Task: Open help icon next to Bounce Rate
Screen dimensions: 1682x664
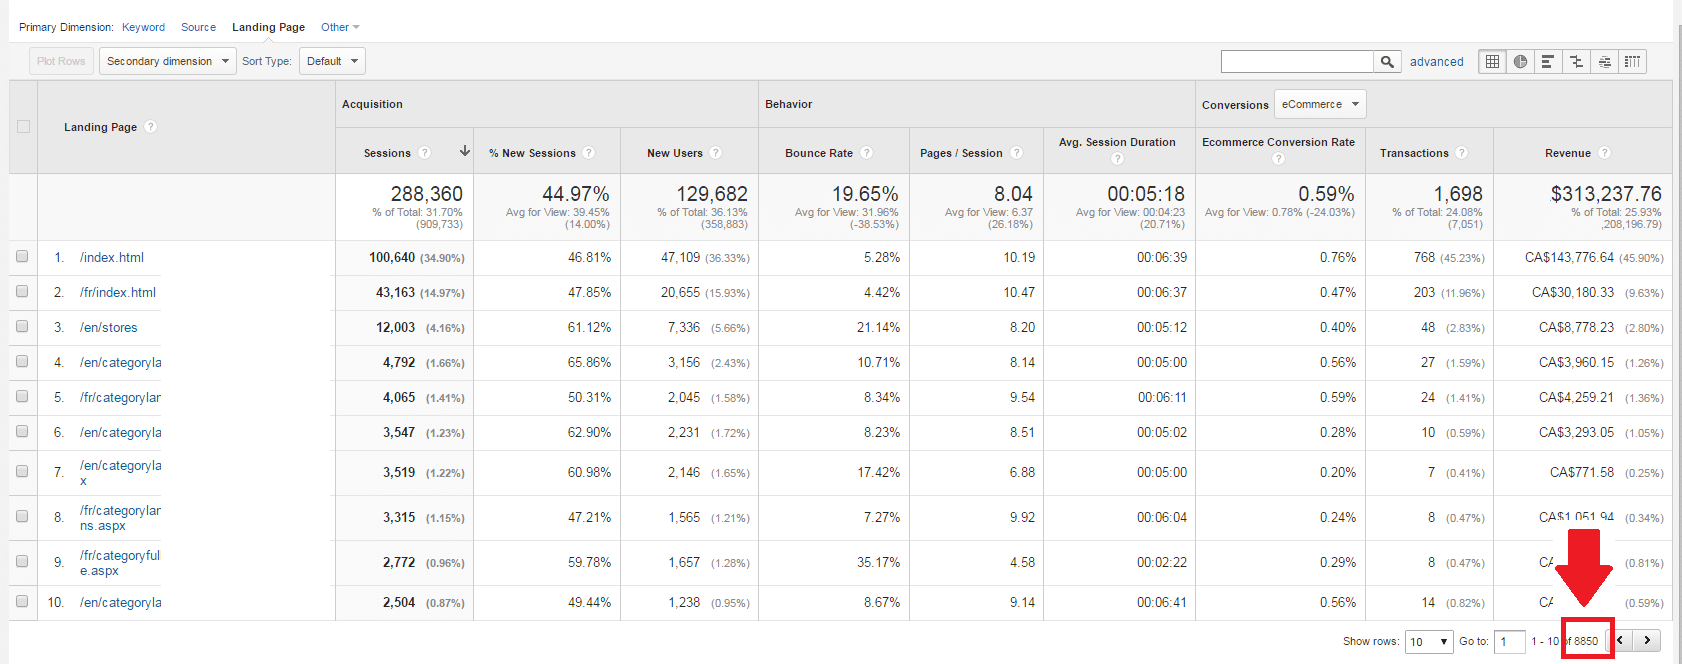Action: (x=867, y=153)
